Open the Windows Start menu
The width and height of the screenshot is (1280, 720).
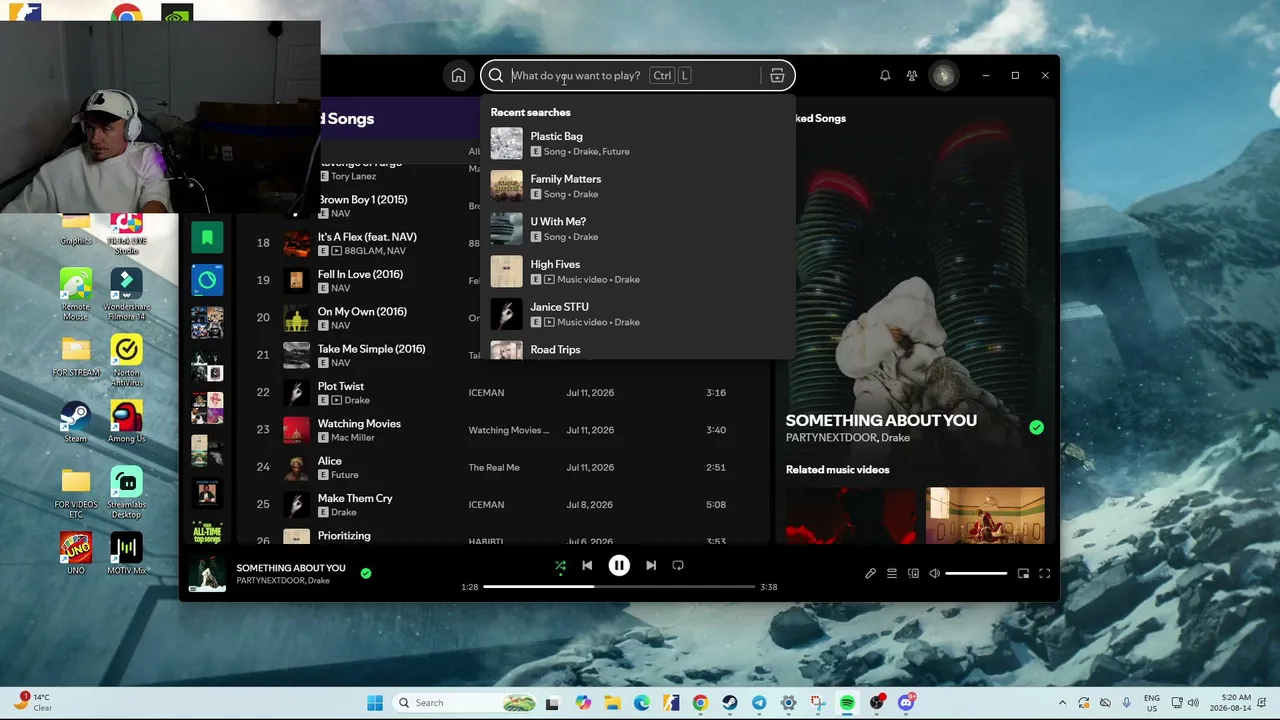coord(375,703)
